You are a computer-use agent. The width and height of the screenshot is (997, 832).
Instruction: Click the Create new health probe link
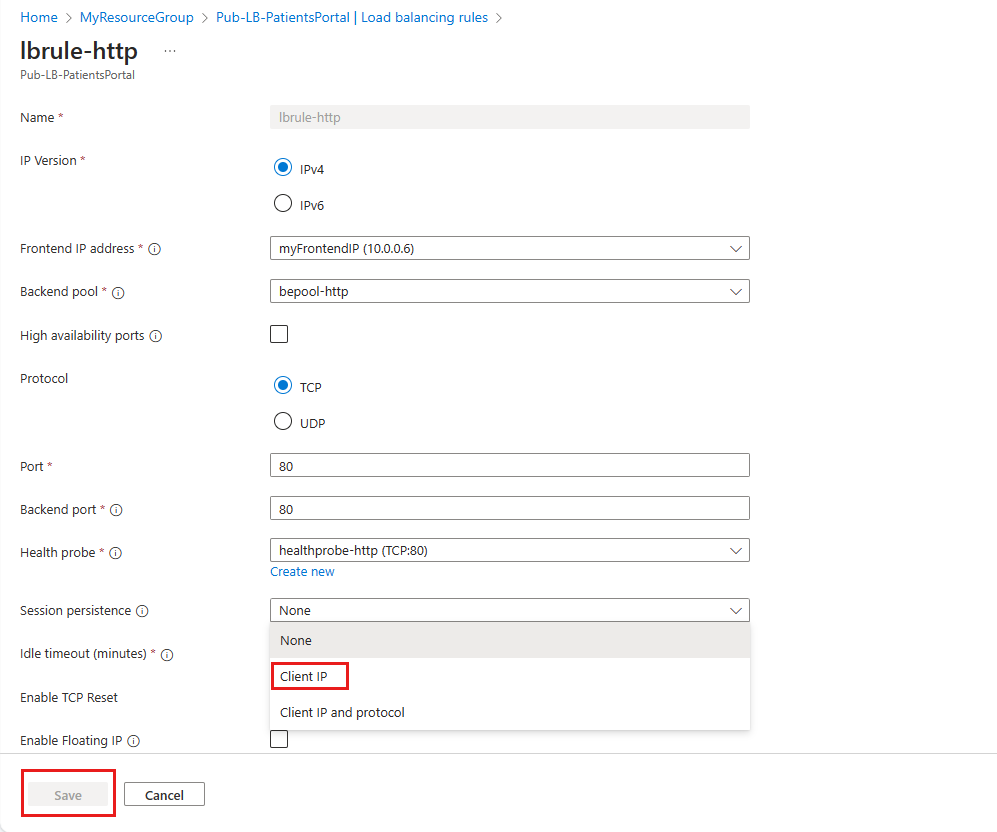point(302,571)
